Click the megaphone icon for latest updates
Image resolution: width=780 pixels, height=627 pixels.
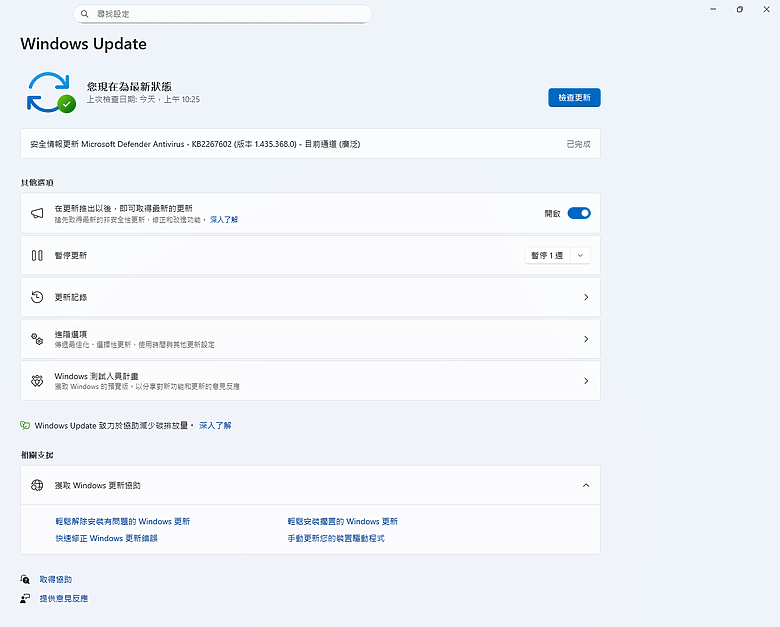pos(37,213)
